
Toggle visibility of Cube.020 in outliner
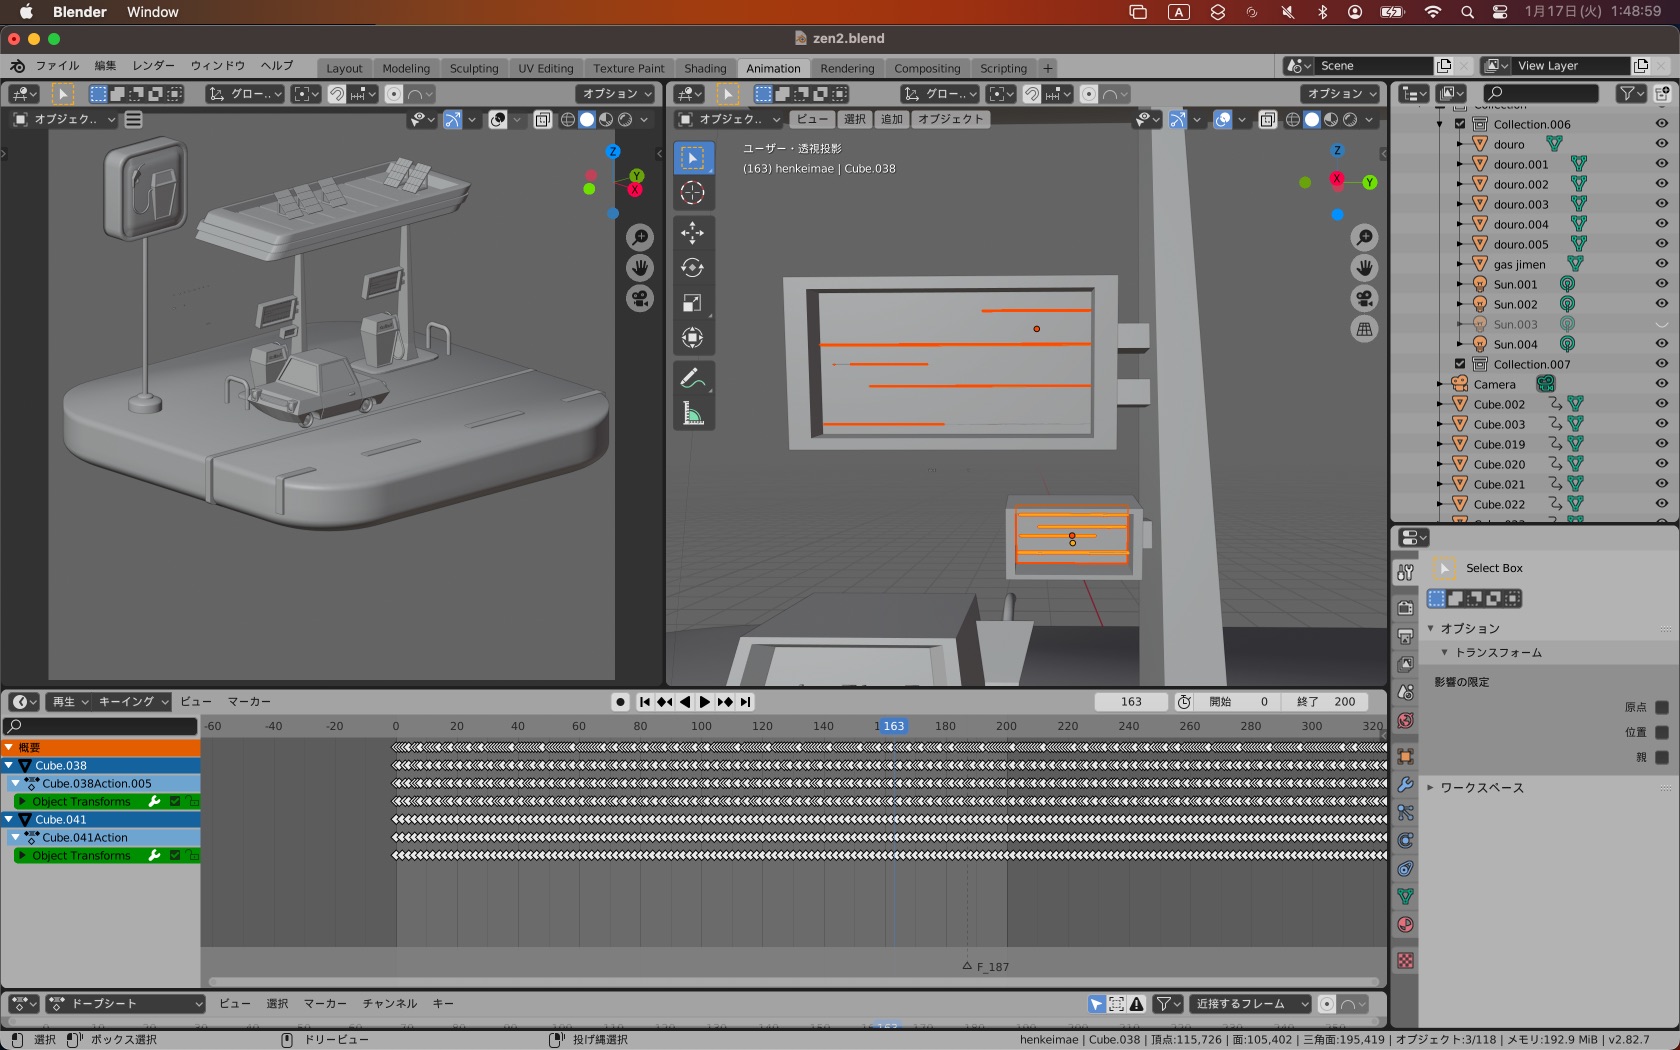1661,464
